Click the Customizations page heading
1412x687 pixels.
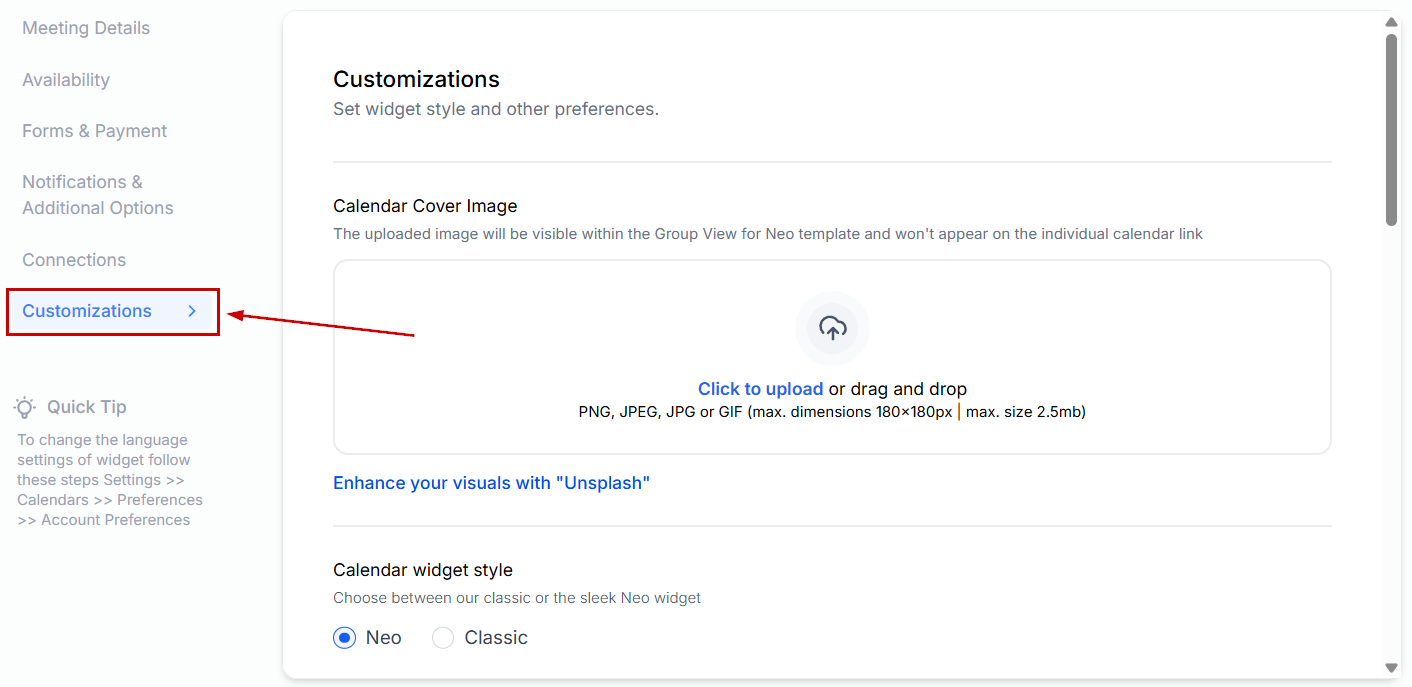point(416,79)
